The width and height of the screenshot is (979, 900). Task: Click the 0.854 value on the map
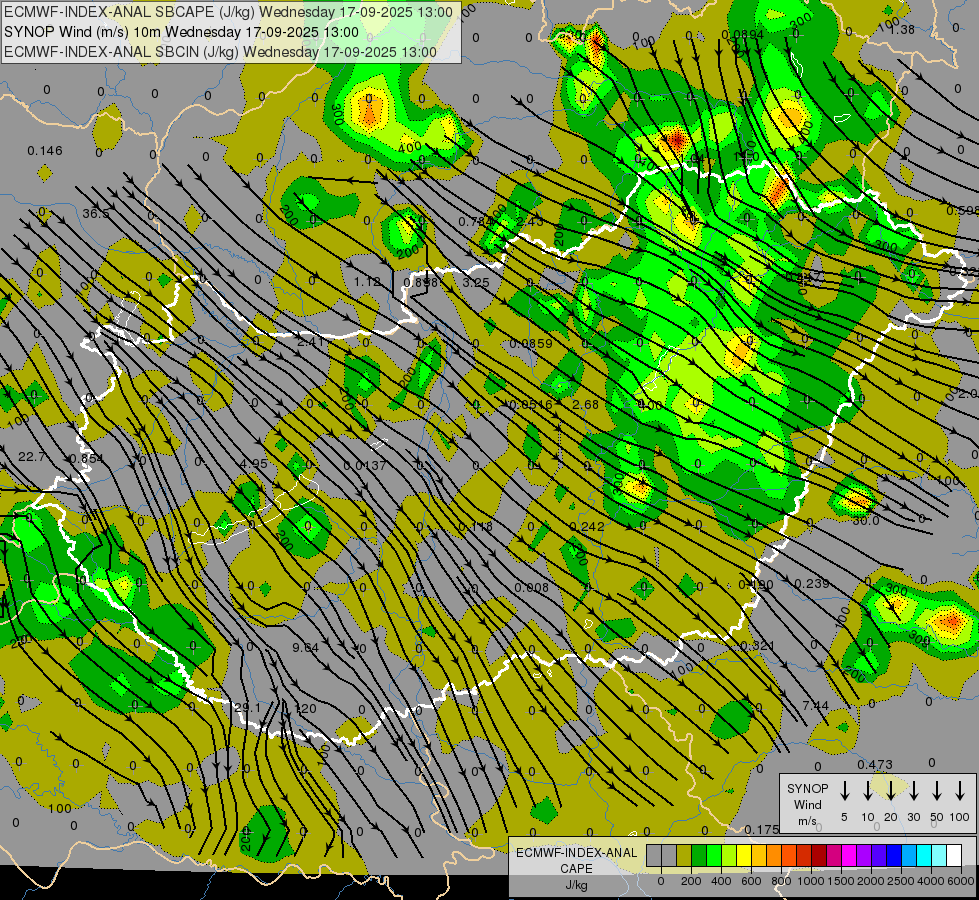[x=86, y=458]
